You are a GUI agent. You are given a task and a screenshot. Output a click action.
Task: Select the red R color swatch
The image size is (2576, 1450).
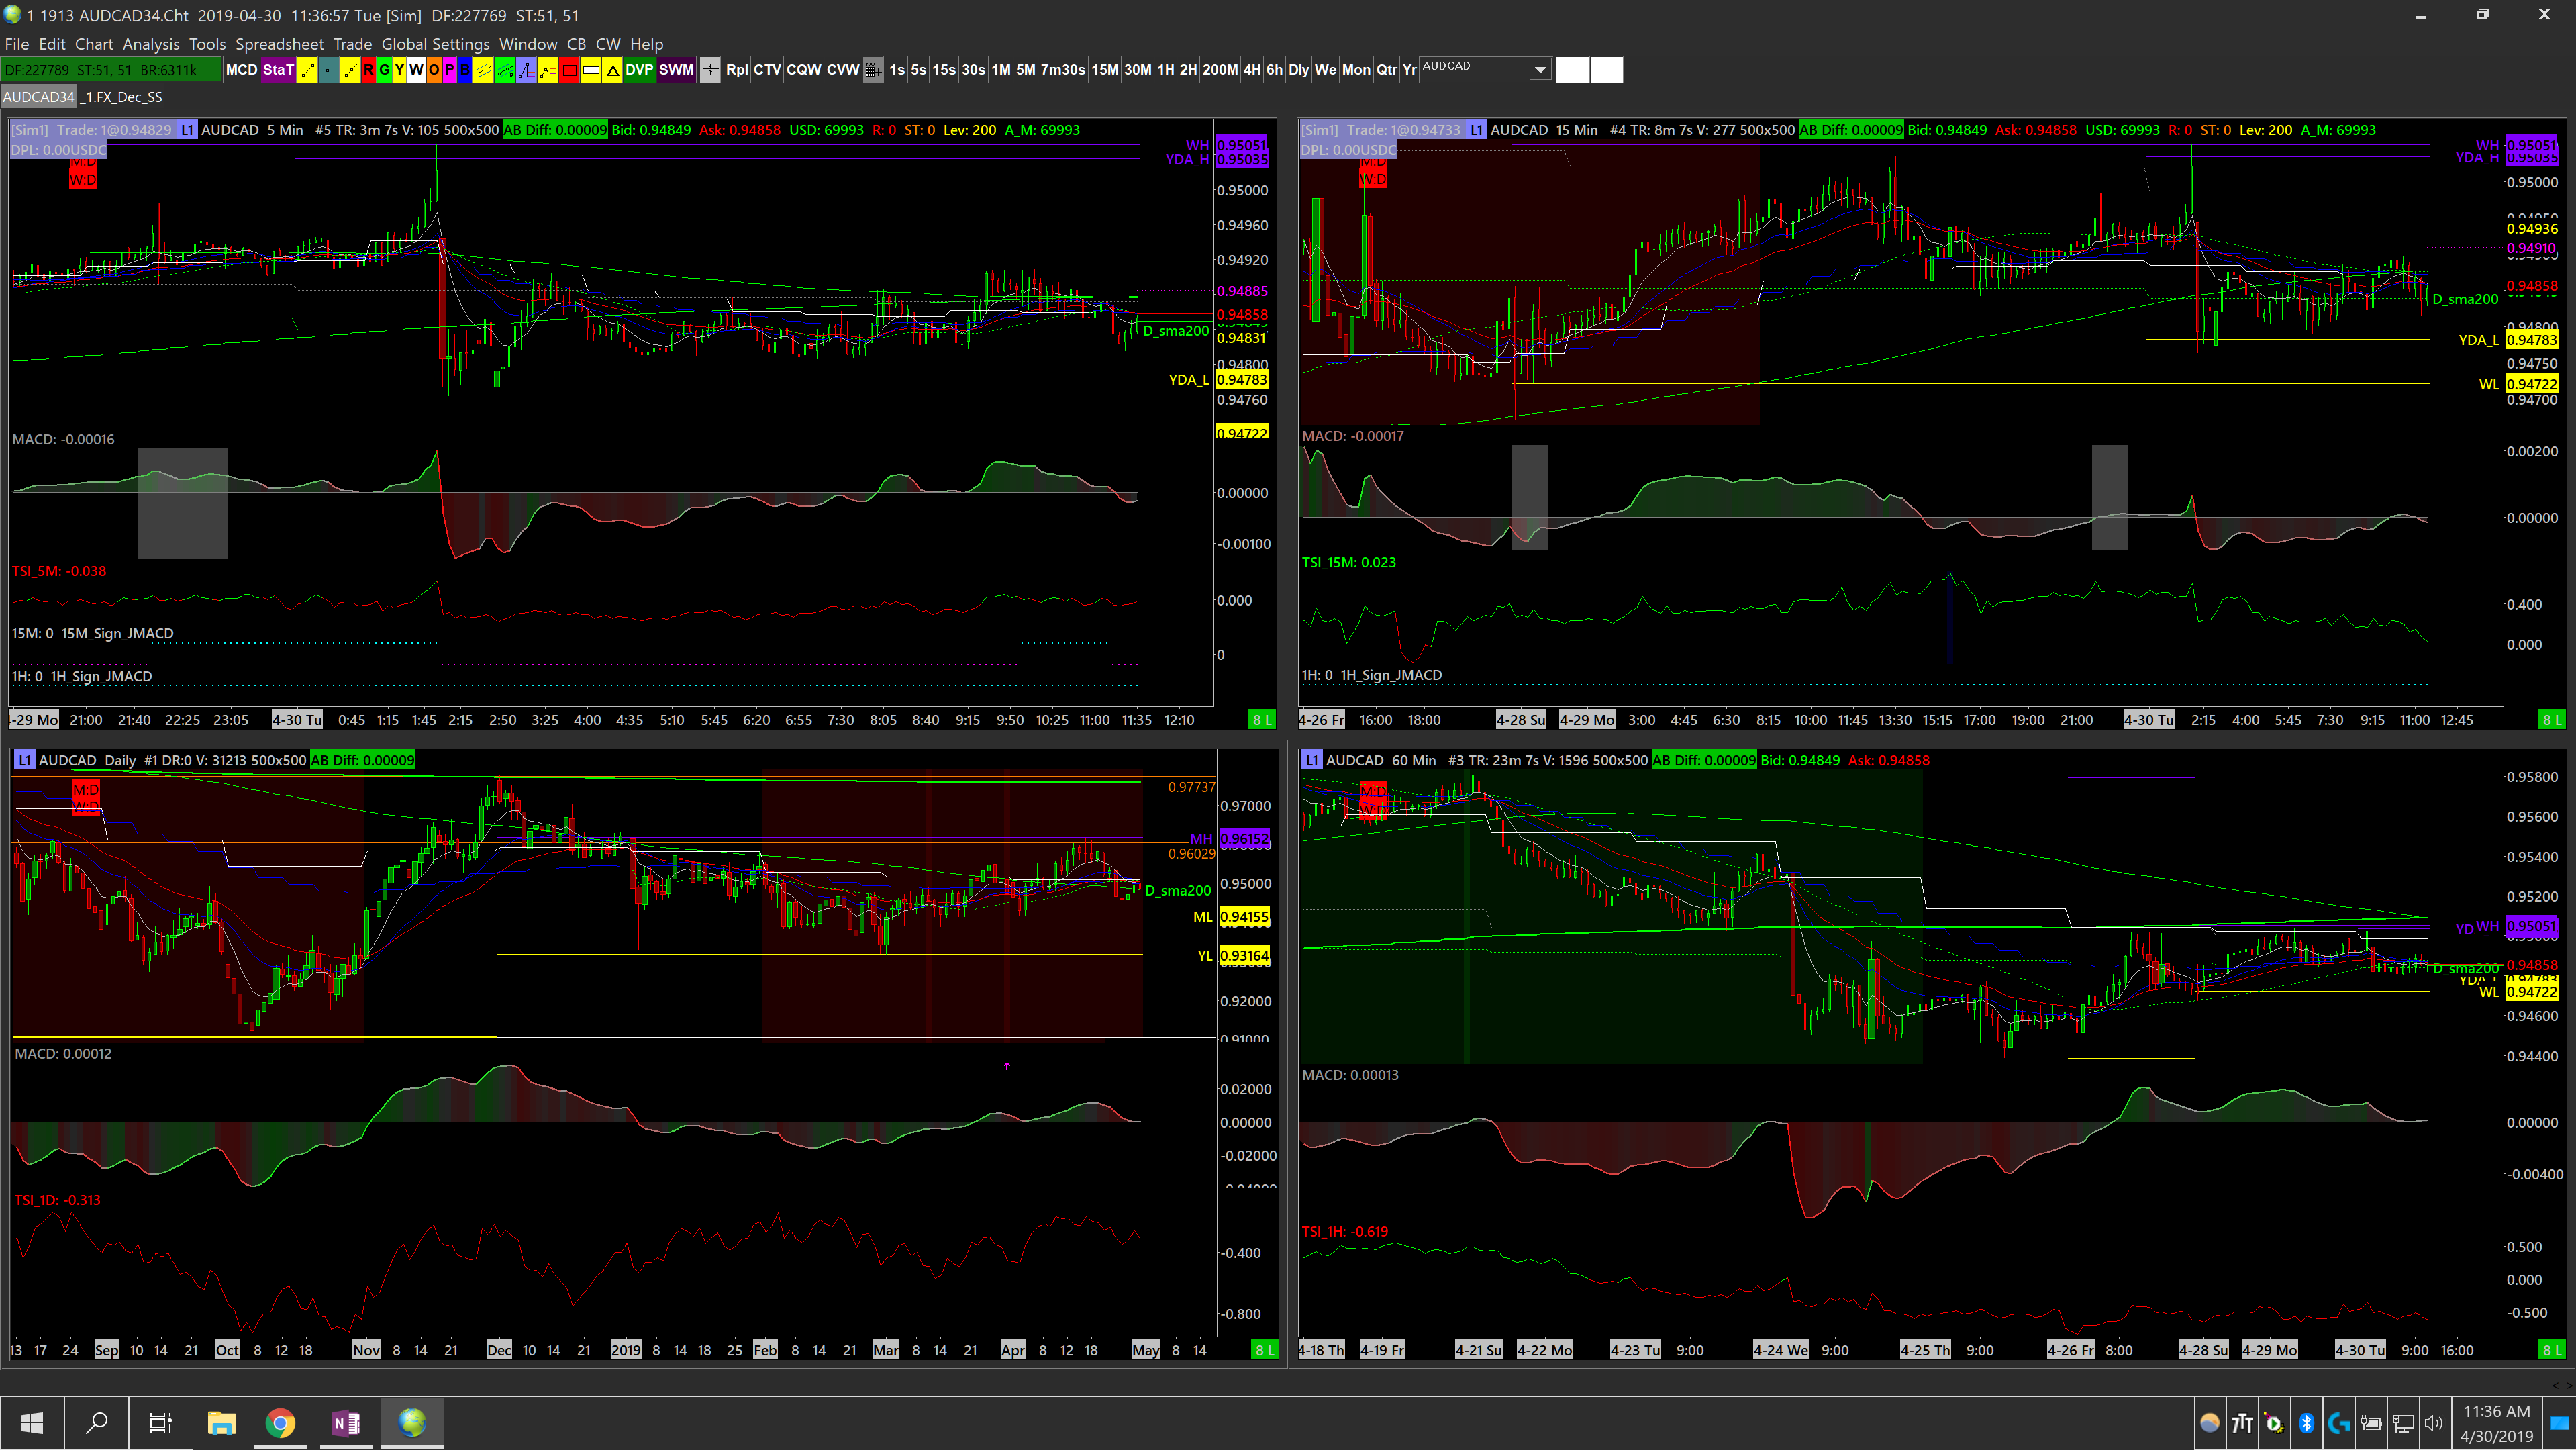(369, 70)
